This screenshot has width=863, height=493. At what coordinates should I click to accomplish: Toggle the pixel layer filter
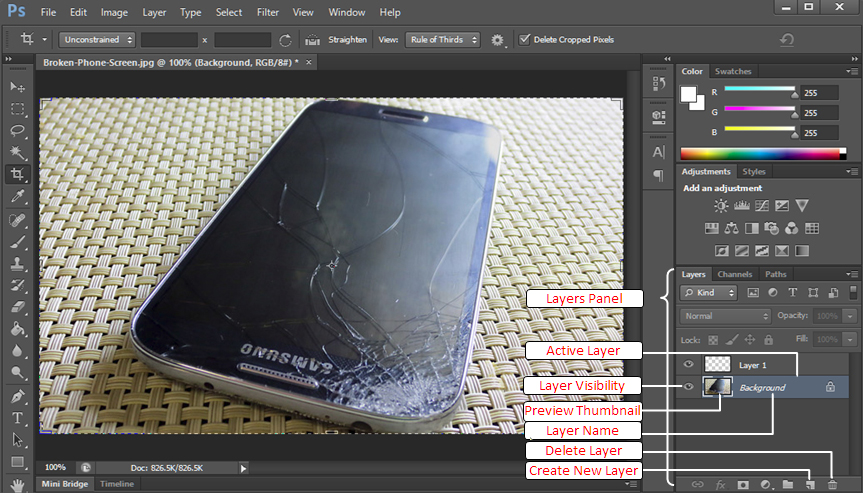[x=752, y=293]
